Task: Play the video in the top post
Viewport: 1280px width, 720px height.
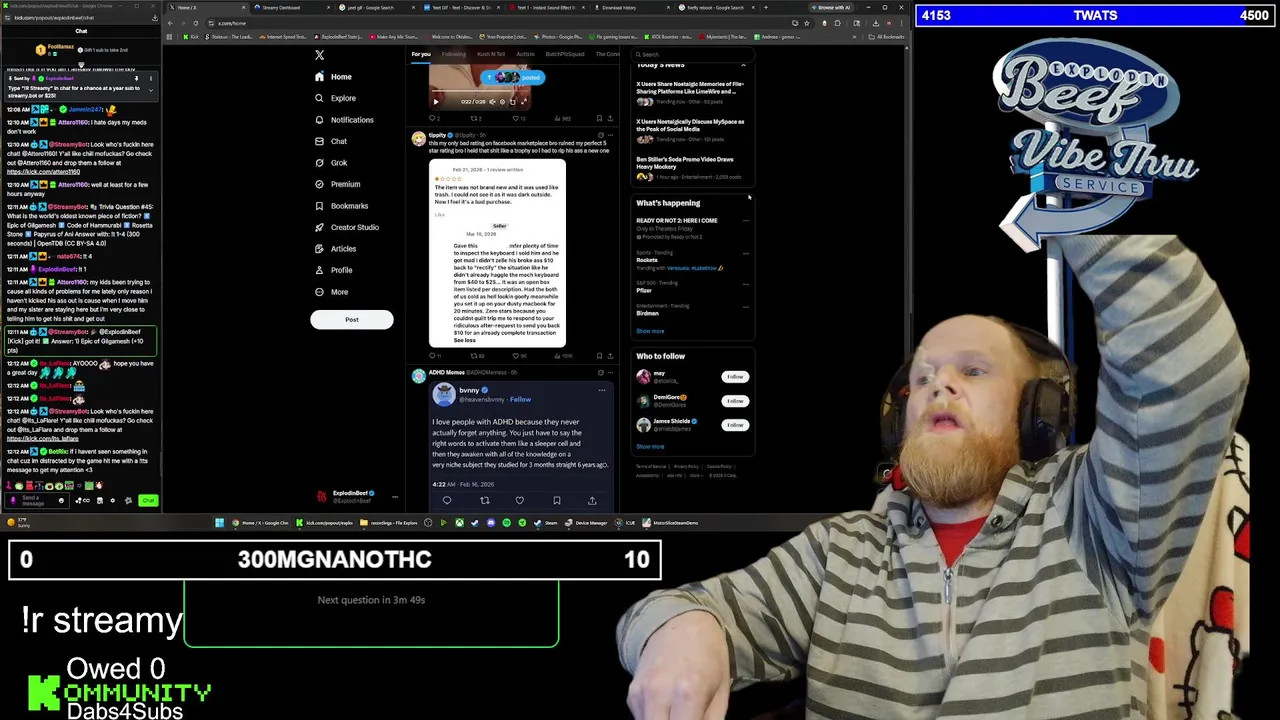Action: click(435, 102)
